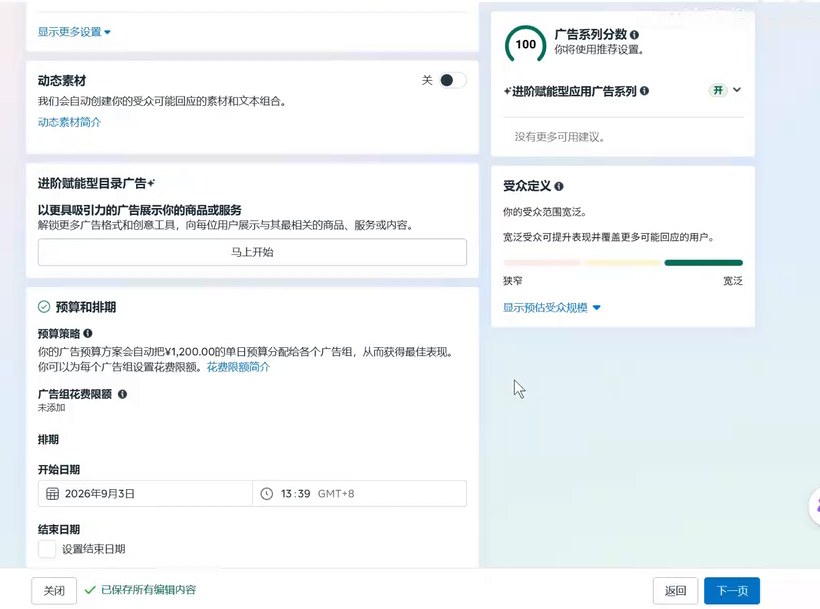Click the 马上开始 button

coord(252,252)
